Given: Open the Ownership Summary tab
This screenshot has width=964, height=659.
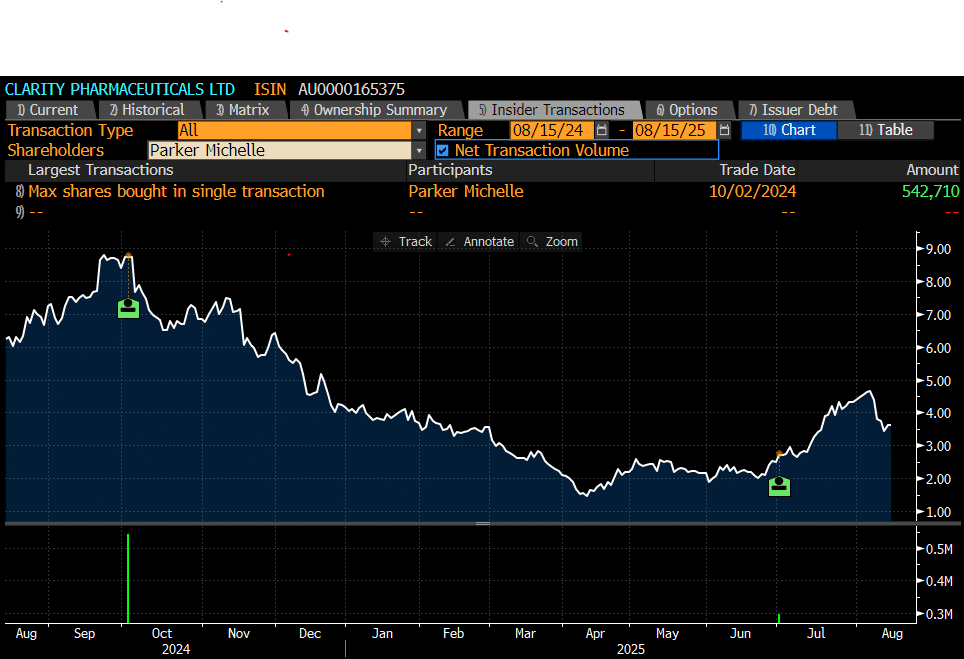Looking at the screenshot, I should point(374,110).
